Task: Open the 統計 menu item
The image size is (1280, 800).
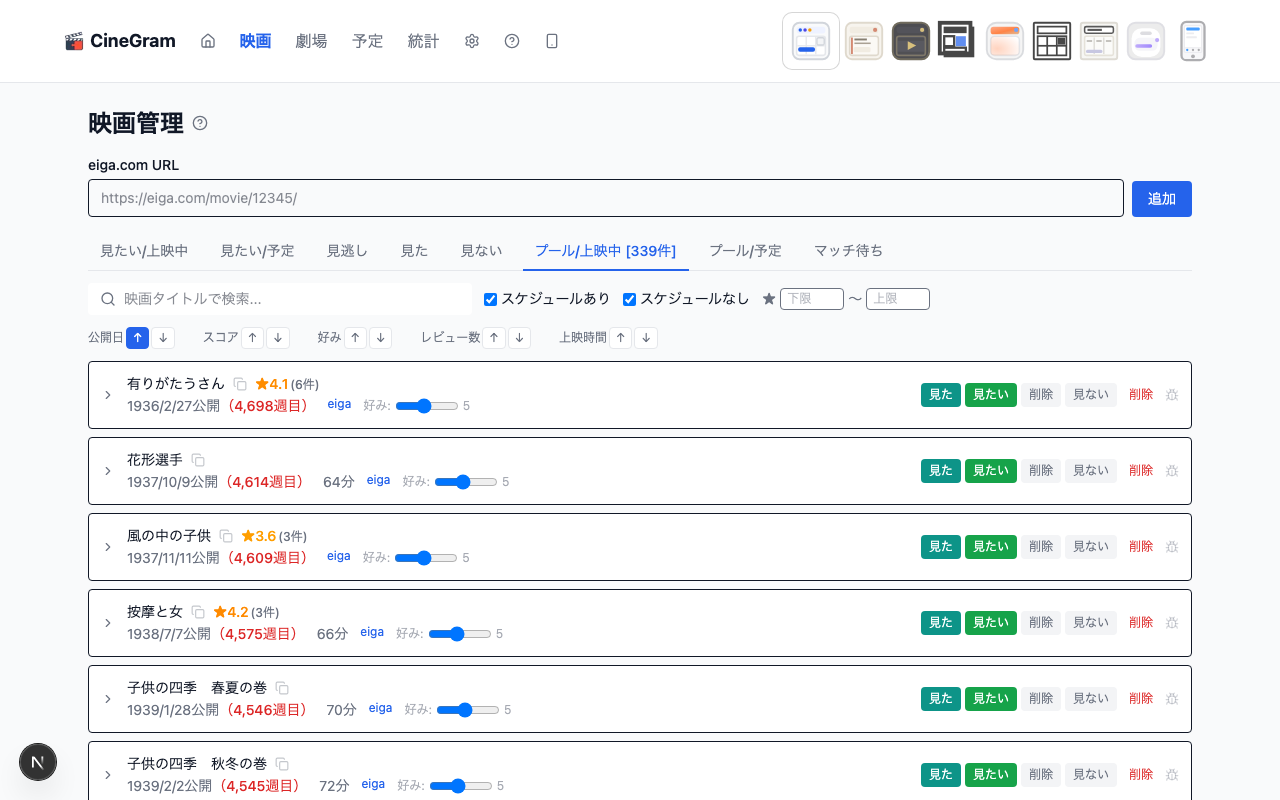Action: point(423,41)
